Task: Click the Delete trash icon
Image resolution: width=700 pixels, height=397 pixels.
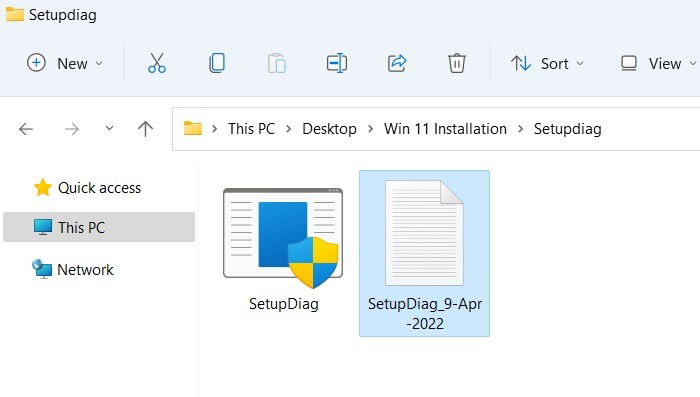Action: click(x=457, y=63)
